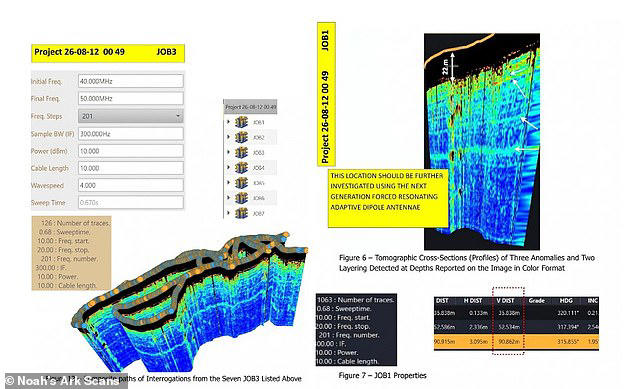Click '0.68 : Sweeptime' in tan box

pyautogui.click(x=65, y=232)
